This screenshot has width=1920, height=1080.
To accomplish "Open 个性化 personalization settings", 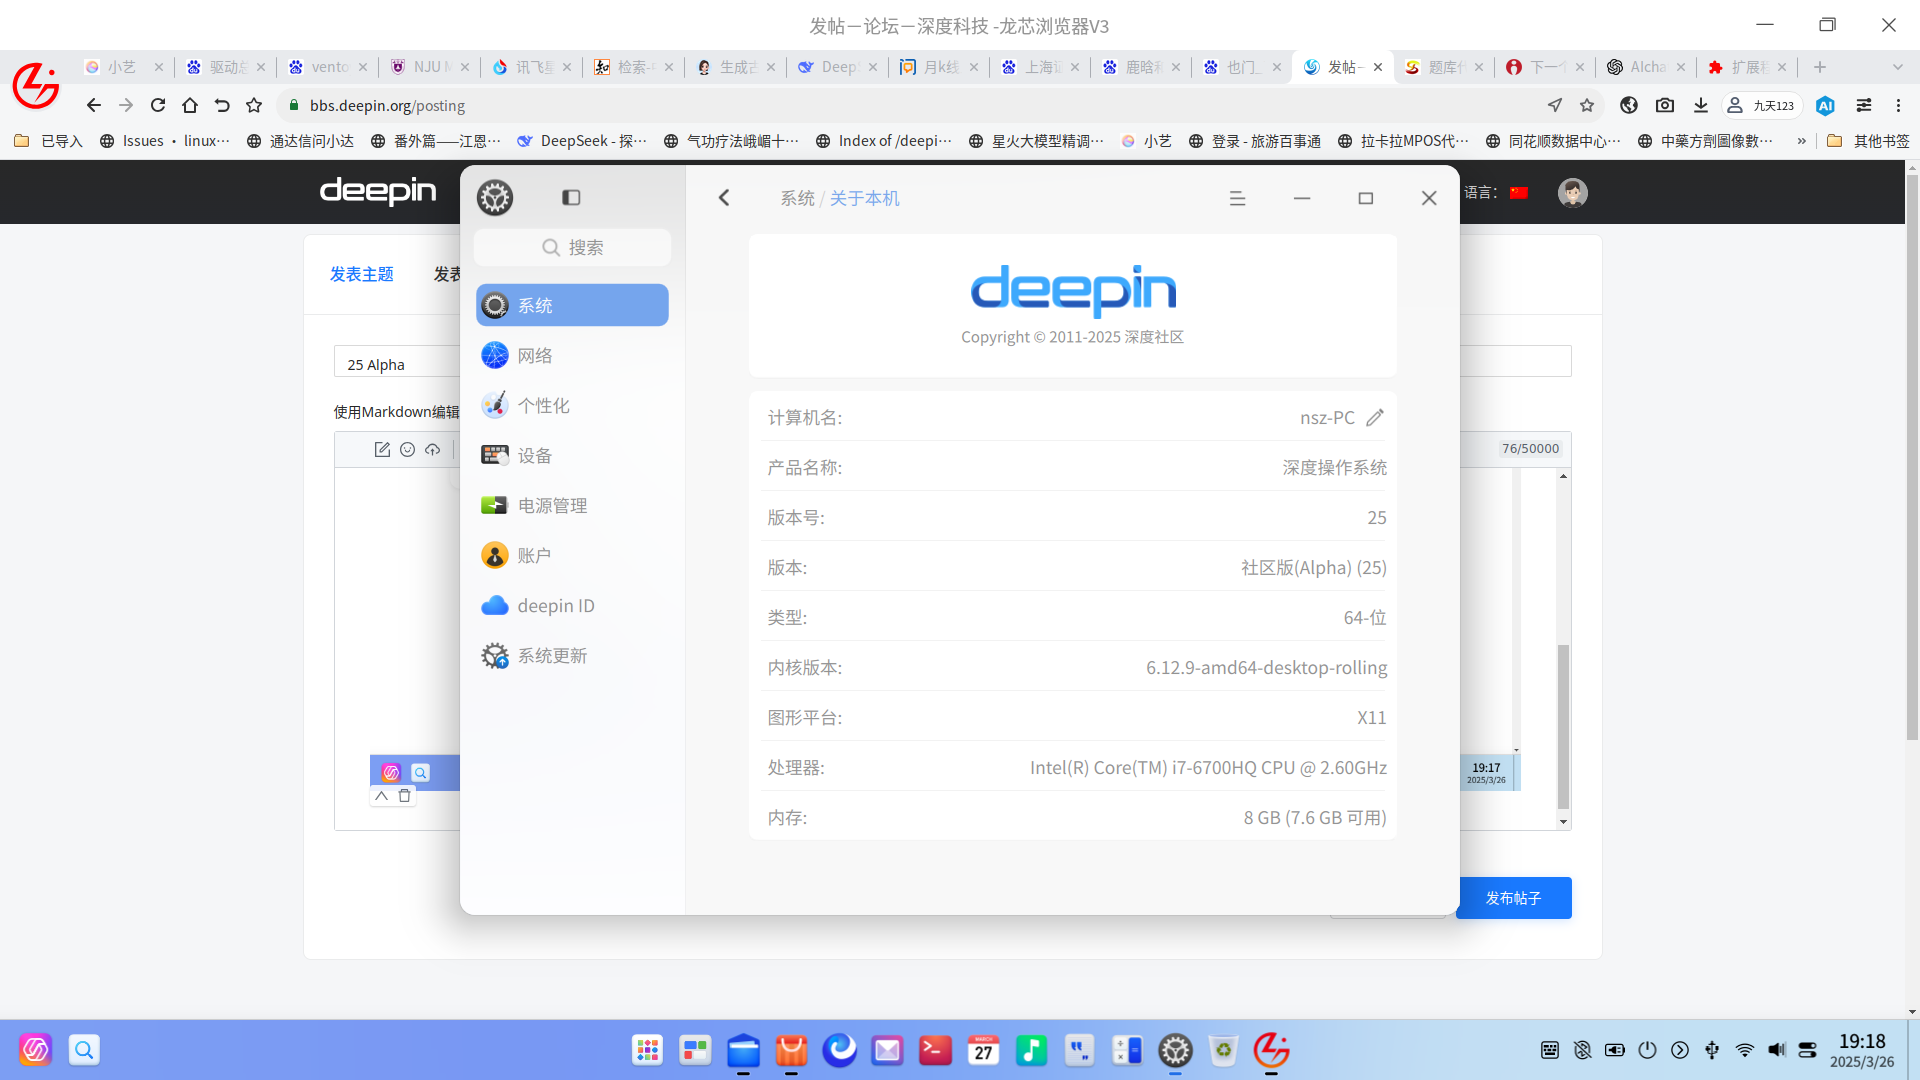I will (x=572, y=405).
